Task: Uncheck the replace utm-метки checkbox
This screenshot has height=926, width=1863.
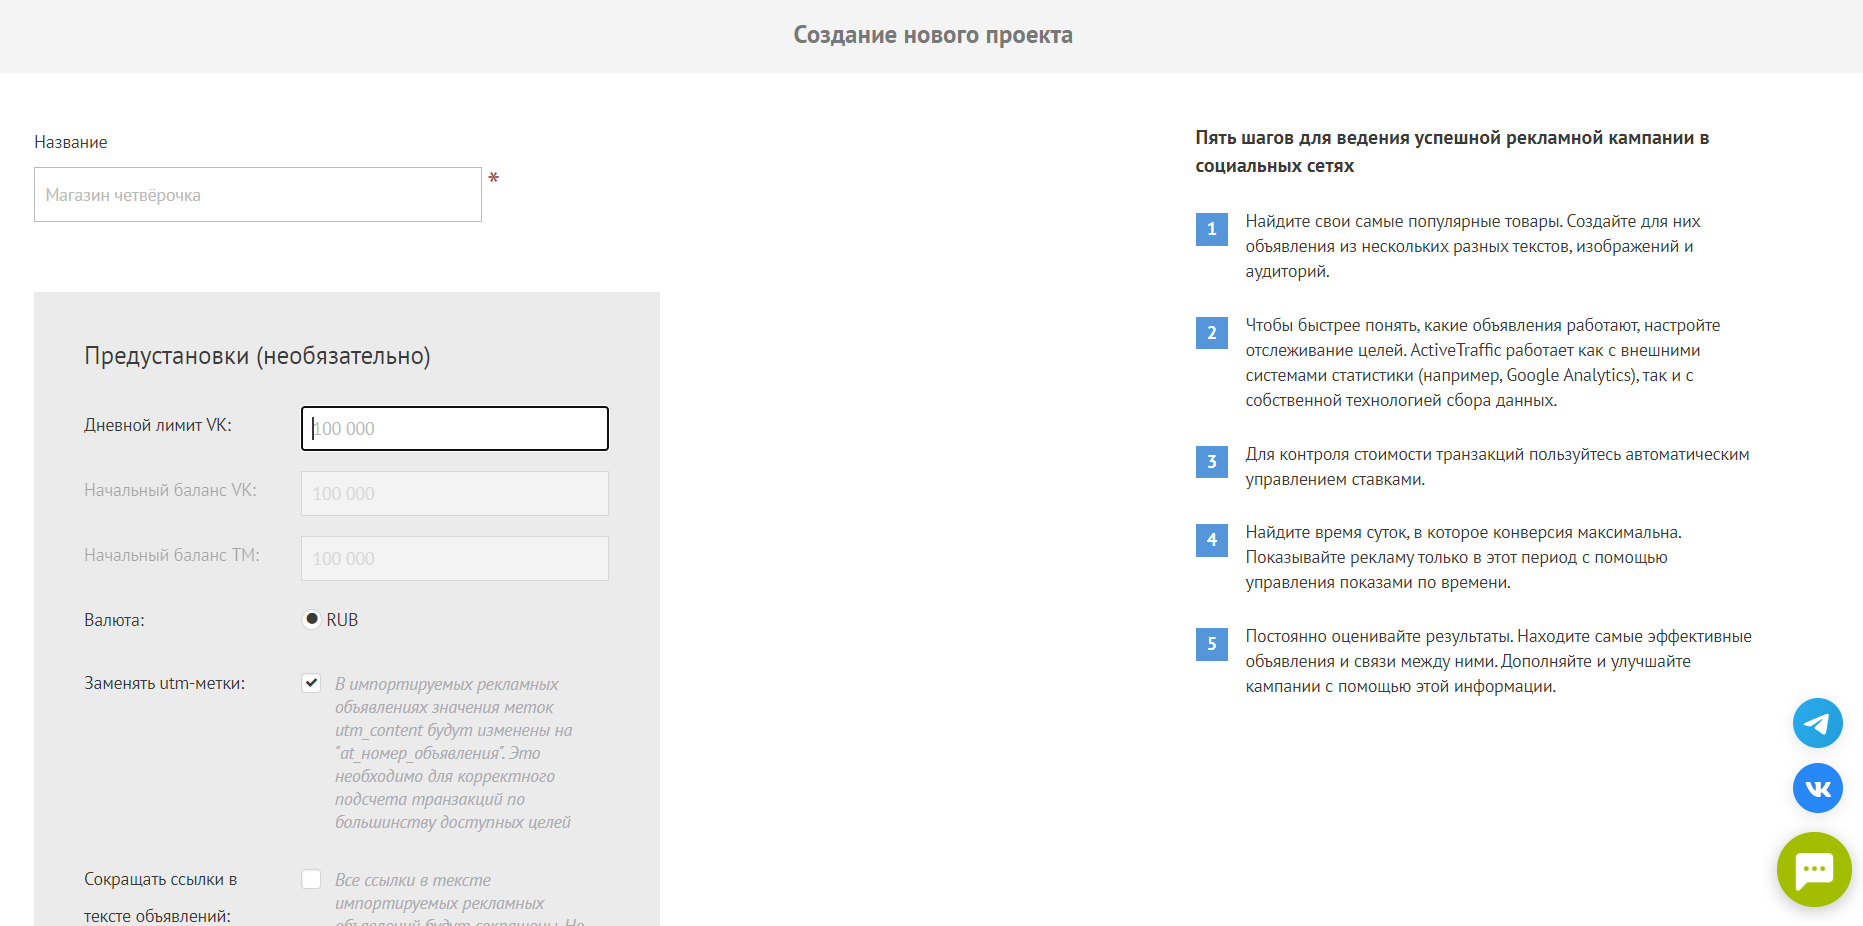Action: tap(312, 683)
